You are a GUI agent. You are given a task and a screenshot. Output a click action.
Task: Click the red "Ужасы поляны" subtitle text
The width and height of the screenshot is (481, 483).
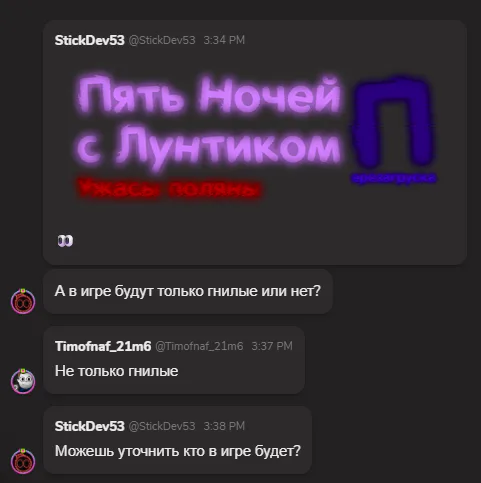(169, 189)
